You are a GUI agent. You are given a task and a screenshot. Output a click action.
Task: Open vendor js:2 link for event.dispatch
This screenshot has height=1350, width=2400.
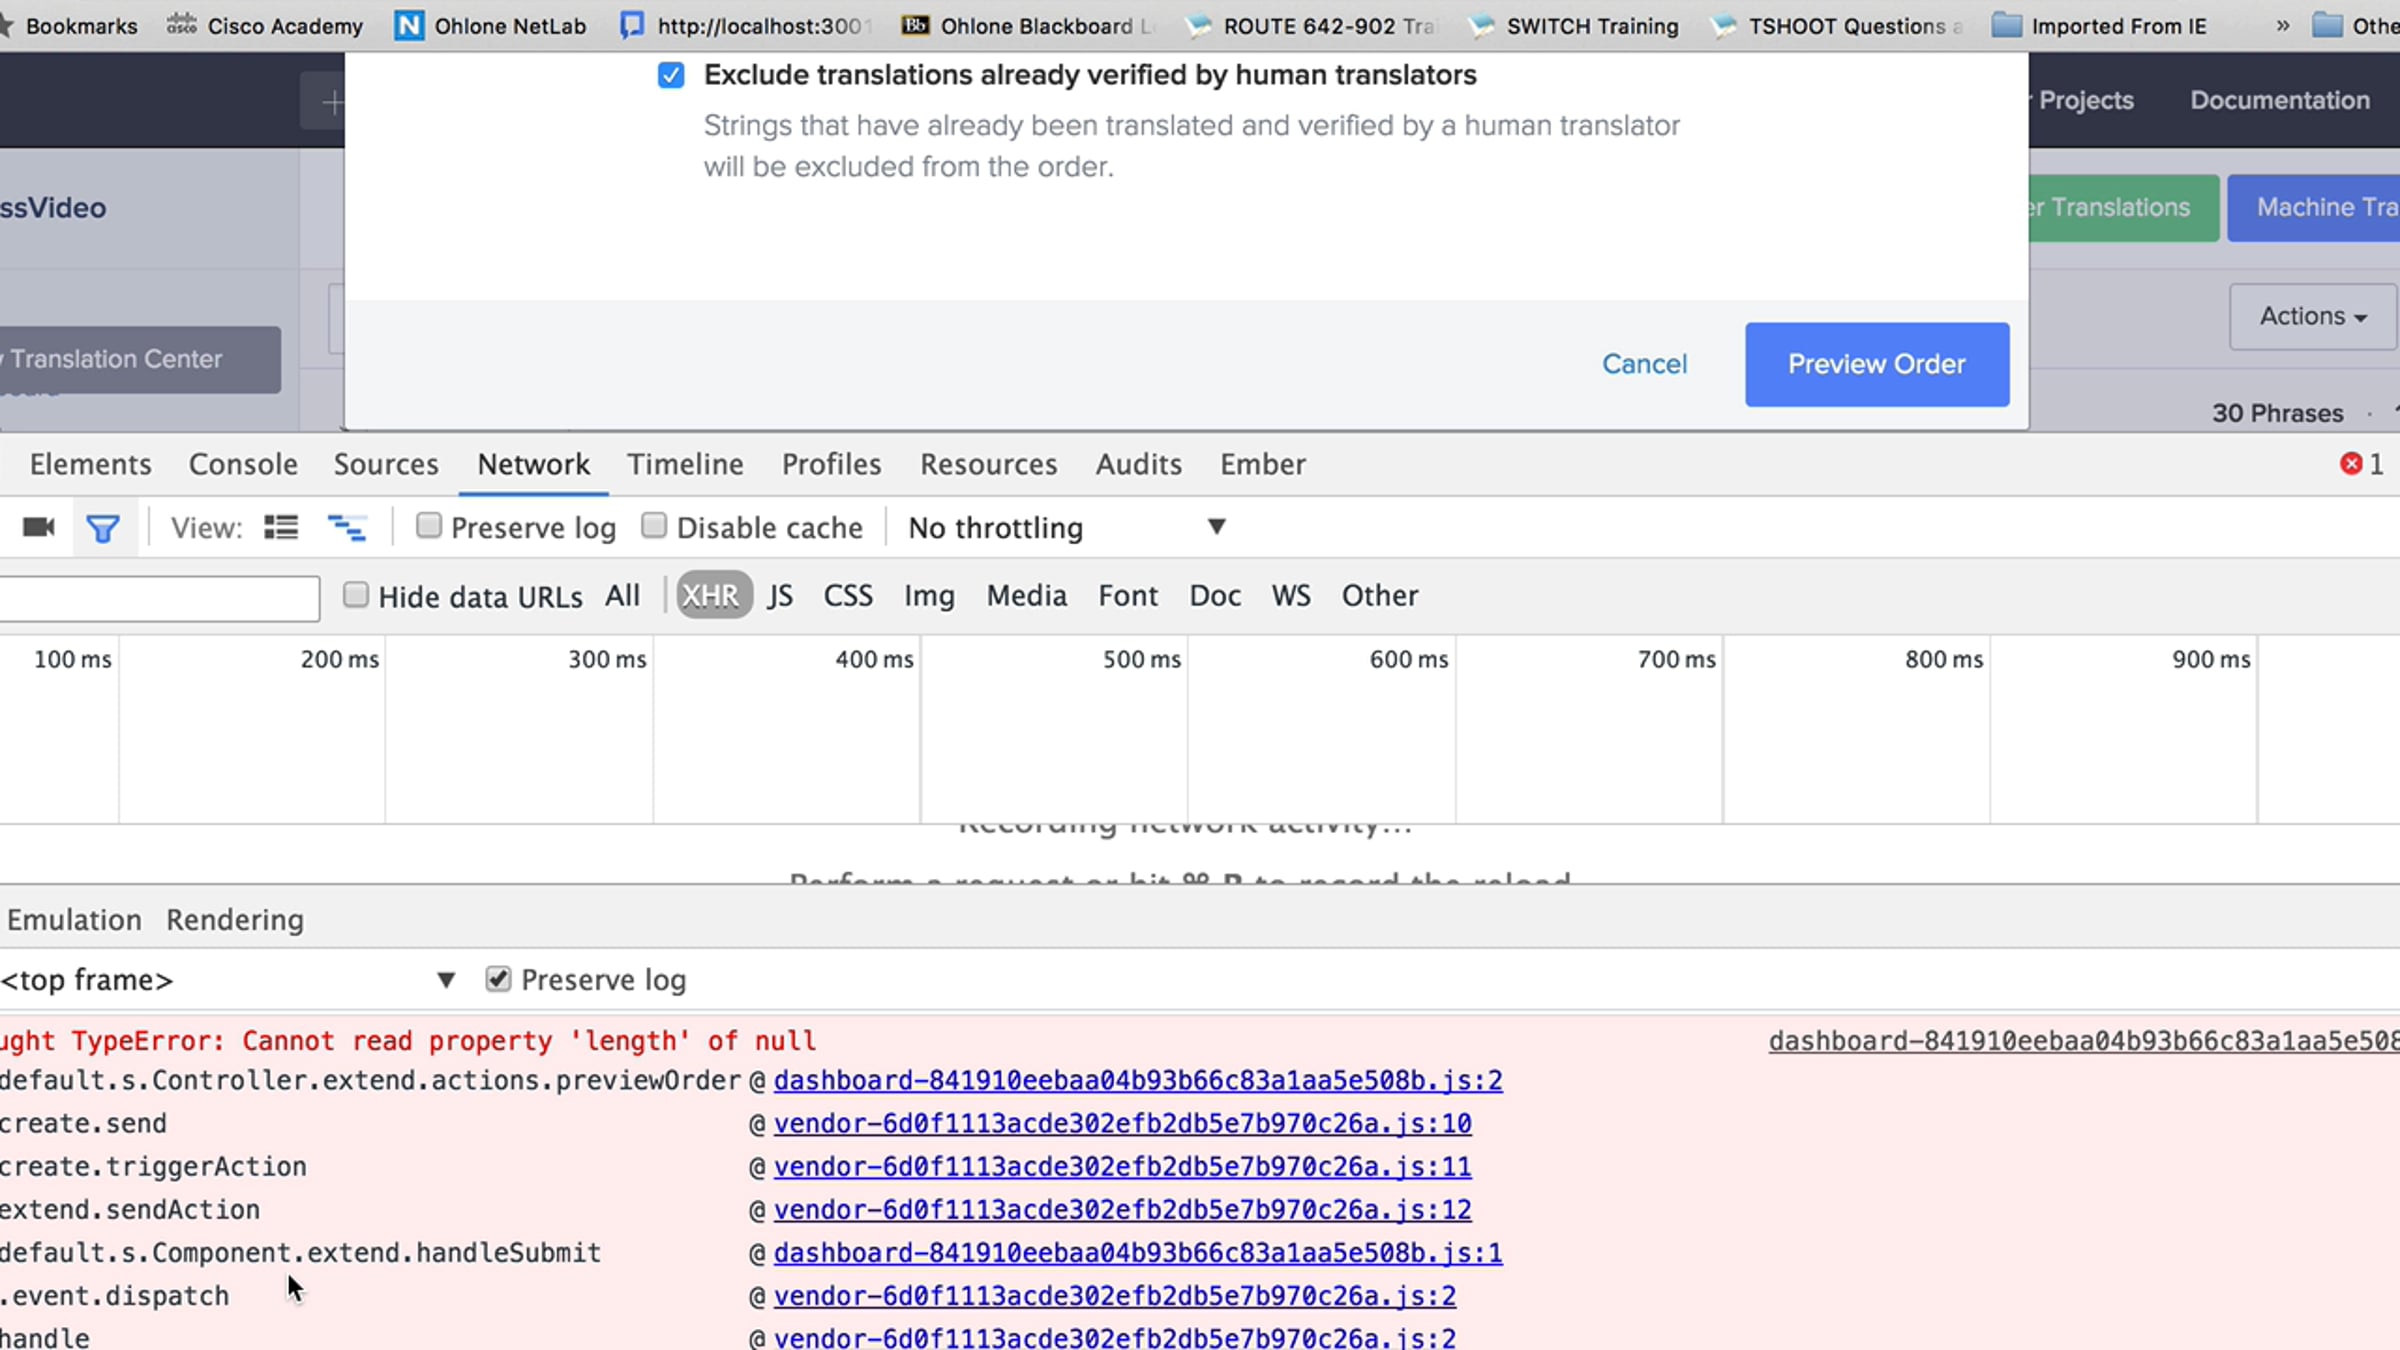(x=1115, y=1295)
